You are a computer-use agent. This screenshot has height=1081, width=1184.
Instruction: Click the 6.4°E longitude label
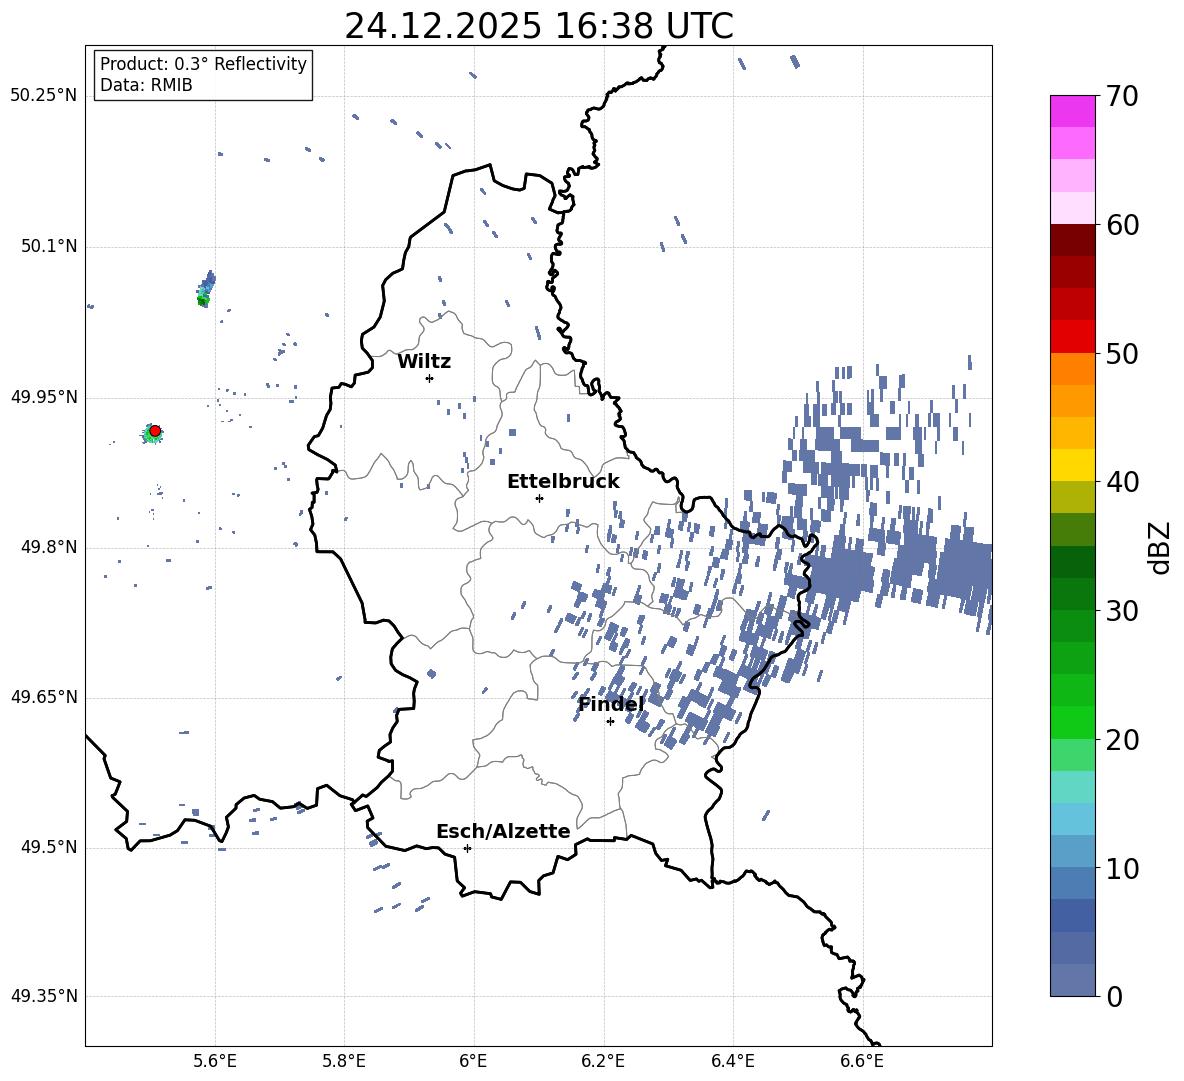click(732, 1061)
